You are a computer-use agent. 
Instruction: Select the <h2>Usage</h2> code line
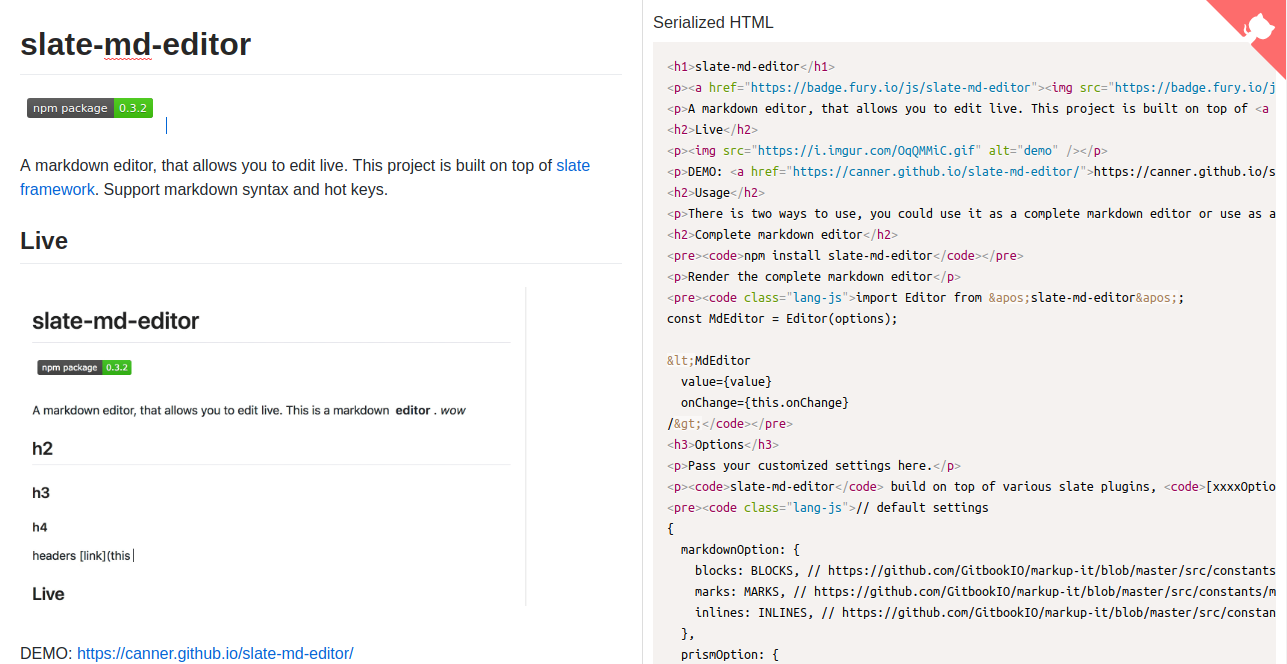coord(716,193)
